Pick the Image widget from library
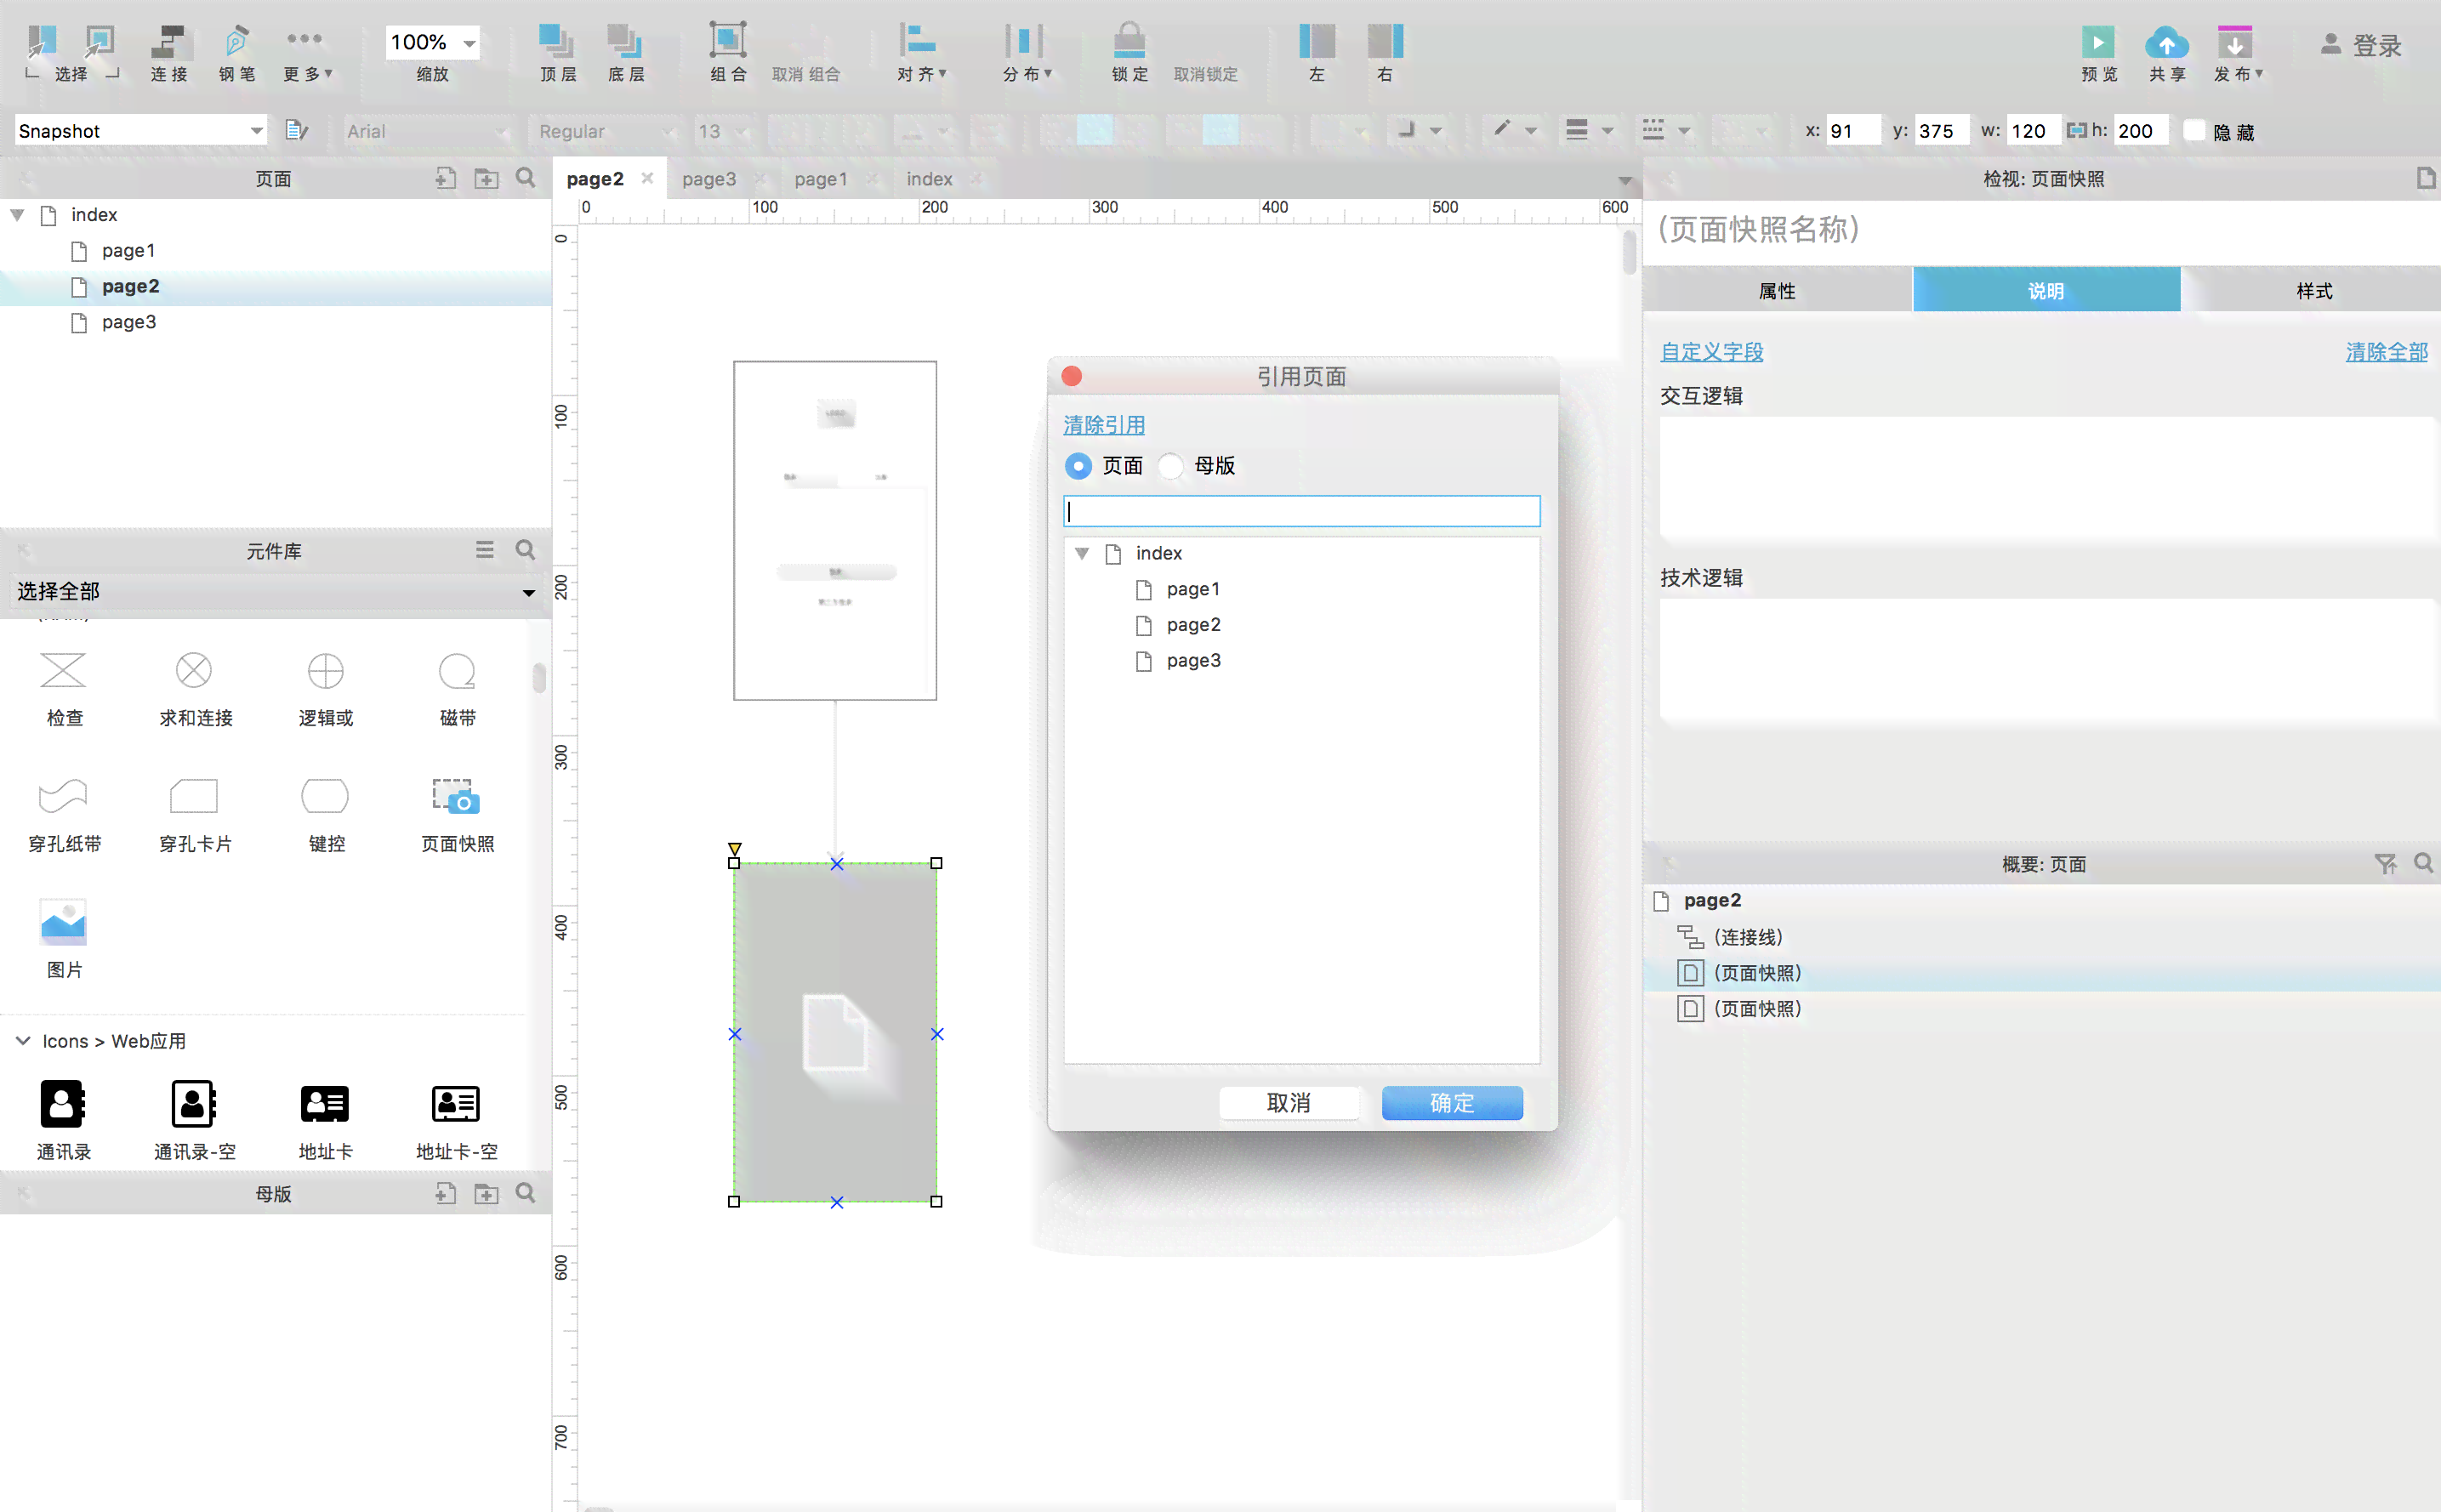 click(63, 938)
